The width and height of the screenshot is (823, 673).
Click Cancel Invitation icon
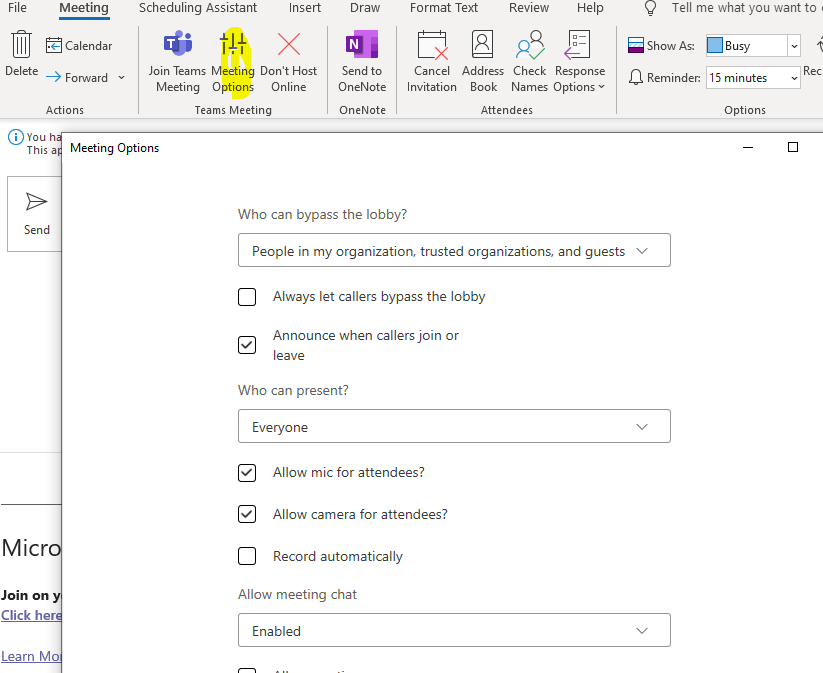[x=432, y=45]
